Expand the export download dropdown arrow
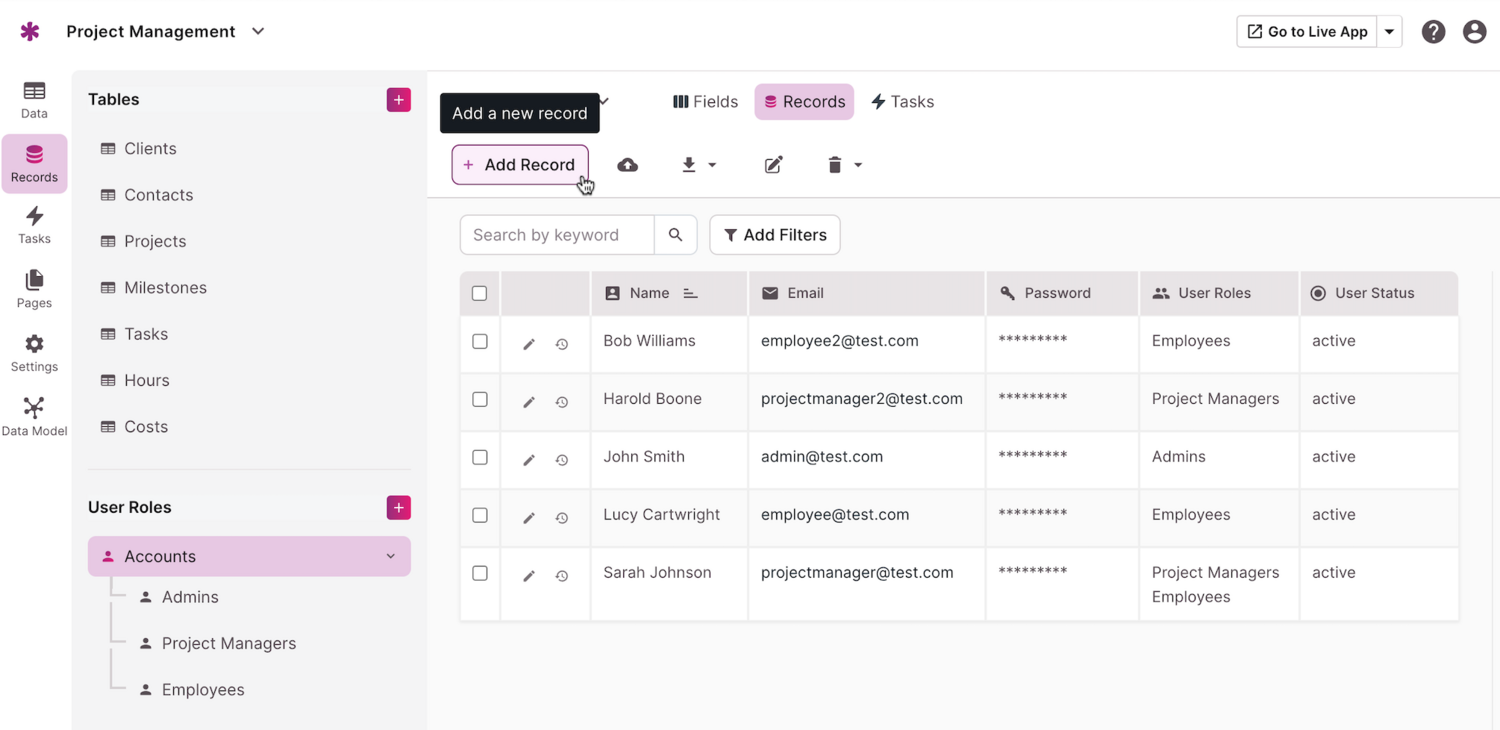The height and width of the screenshot is (730, 1500). point(713,164)
